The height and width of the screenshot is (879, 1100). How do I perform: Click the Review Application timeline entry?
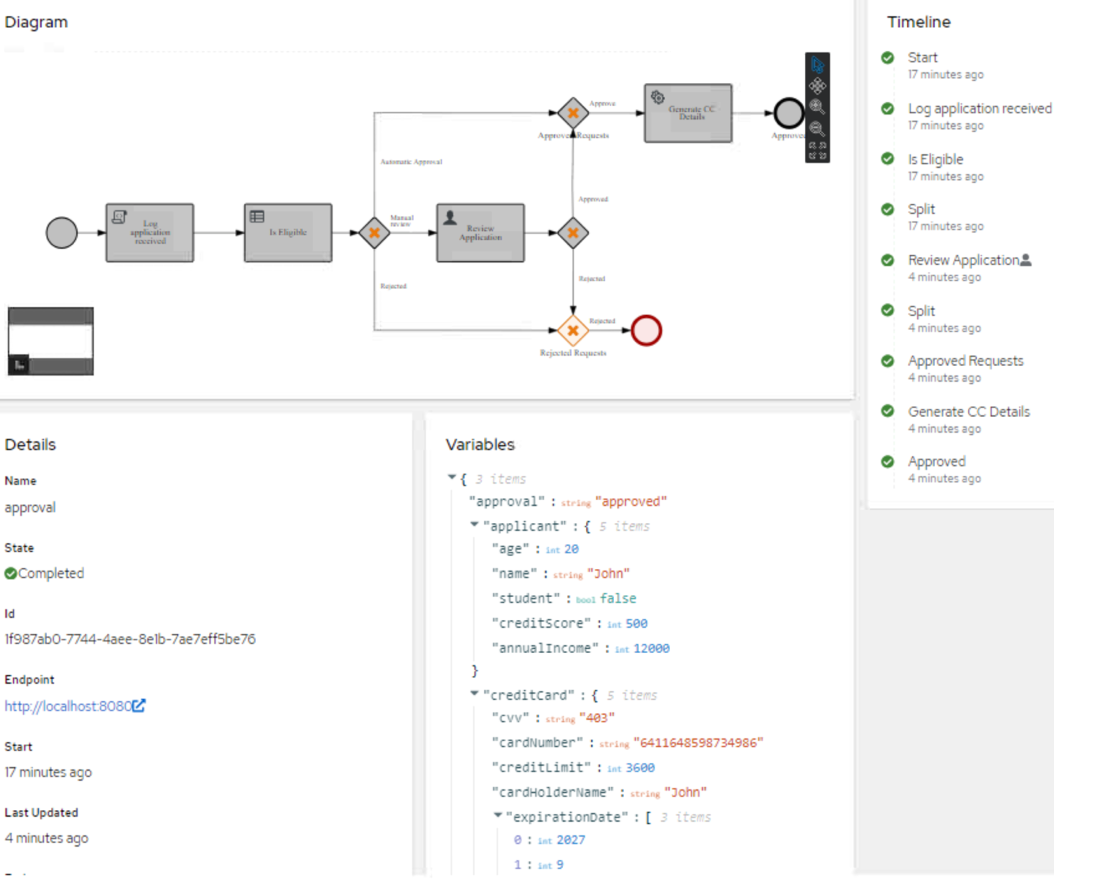963,260
